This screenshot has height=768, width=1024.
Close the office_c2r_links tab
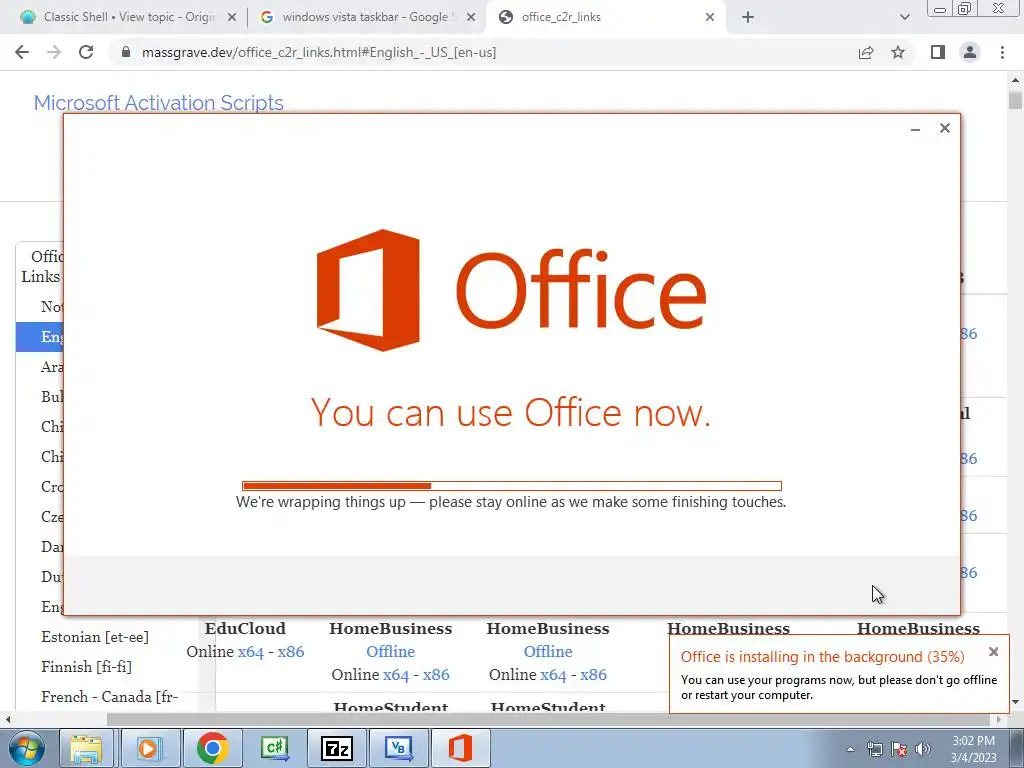[x=710, y=18]
